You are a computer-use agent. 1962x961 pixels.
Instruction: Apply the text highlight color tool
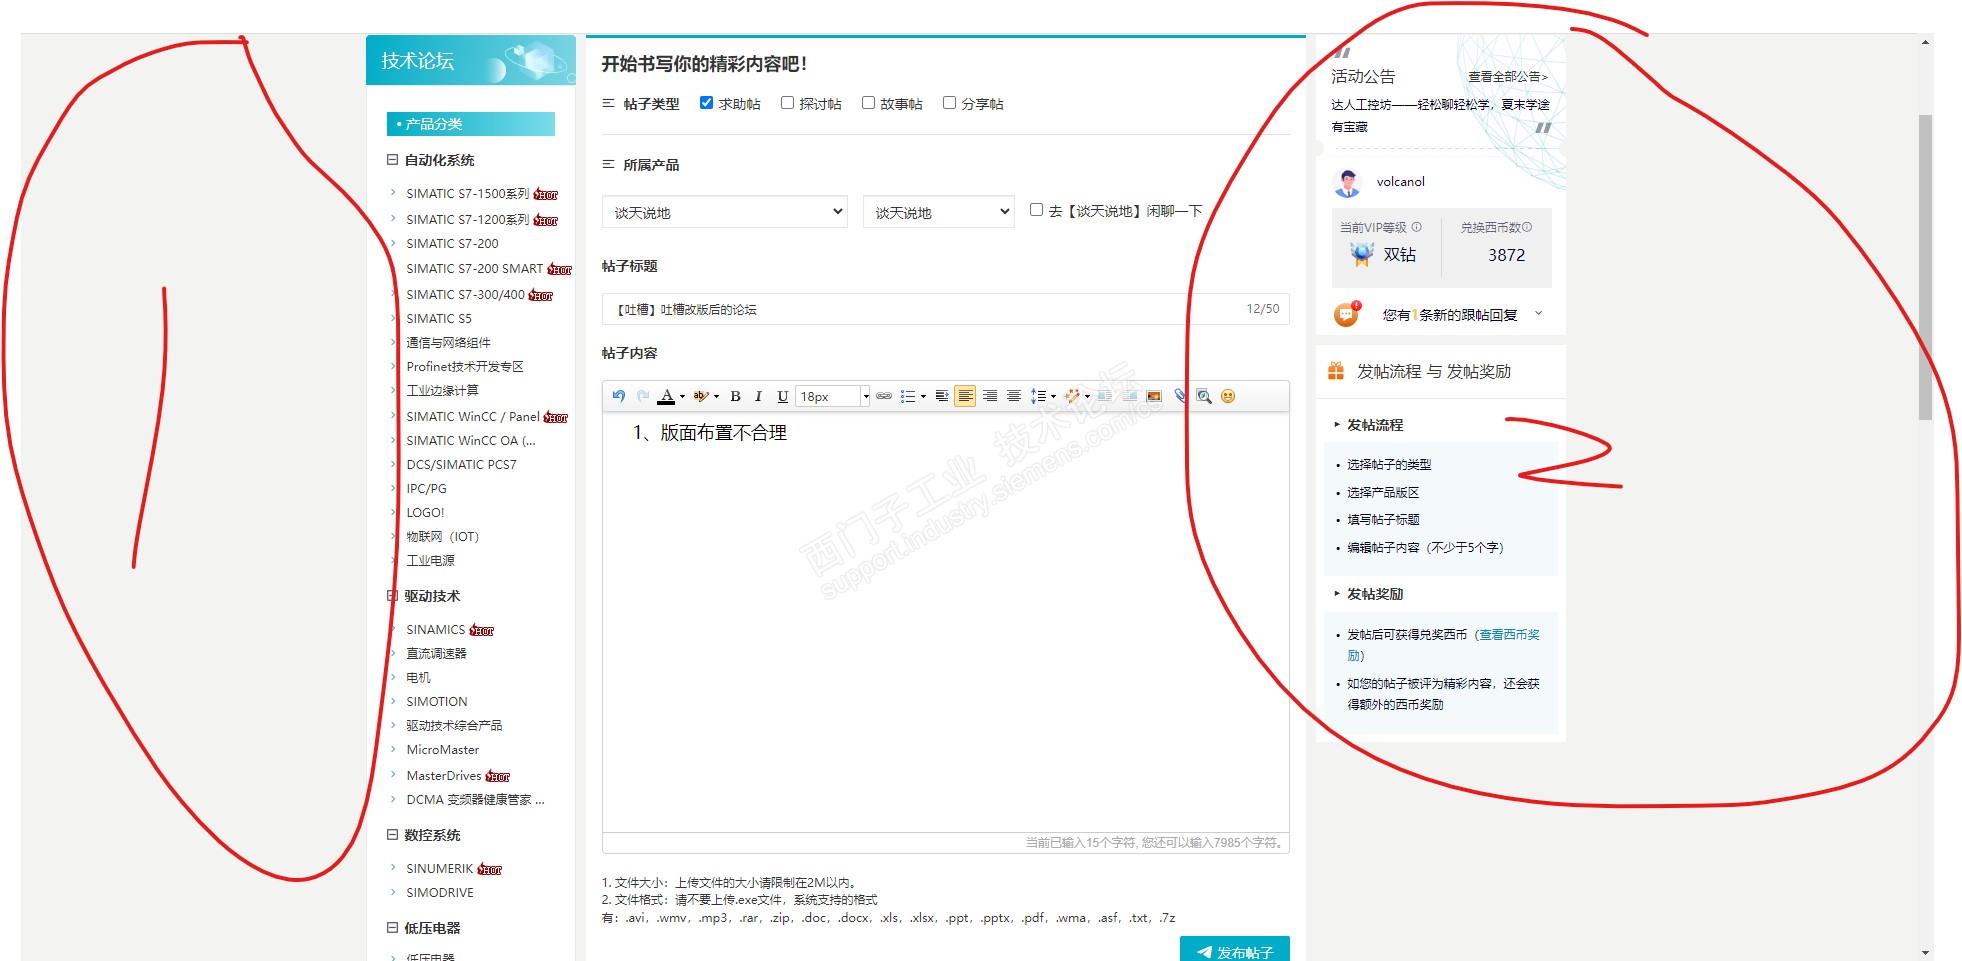[x=702, y=396]
